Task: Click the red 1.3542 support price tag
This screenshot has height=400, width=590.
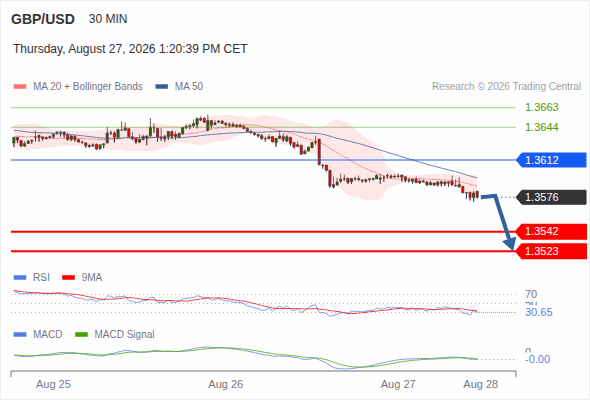Action: (x=551, y=231)
